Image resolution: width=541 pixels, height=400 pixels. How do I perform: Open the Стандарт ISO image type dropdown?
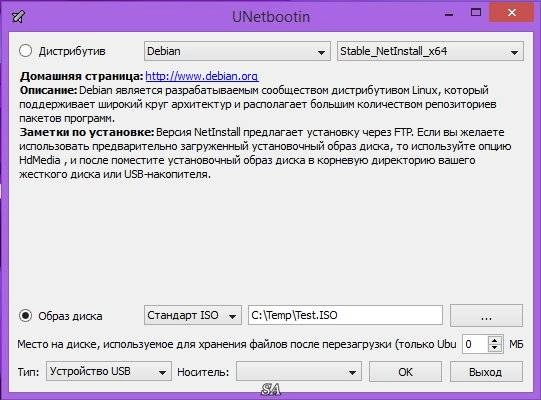[193, 315]
